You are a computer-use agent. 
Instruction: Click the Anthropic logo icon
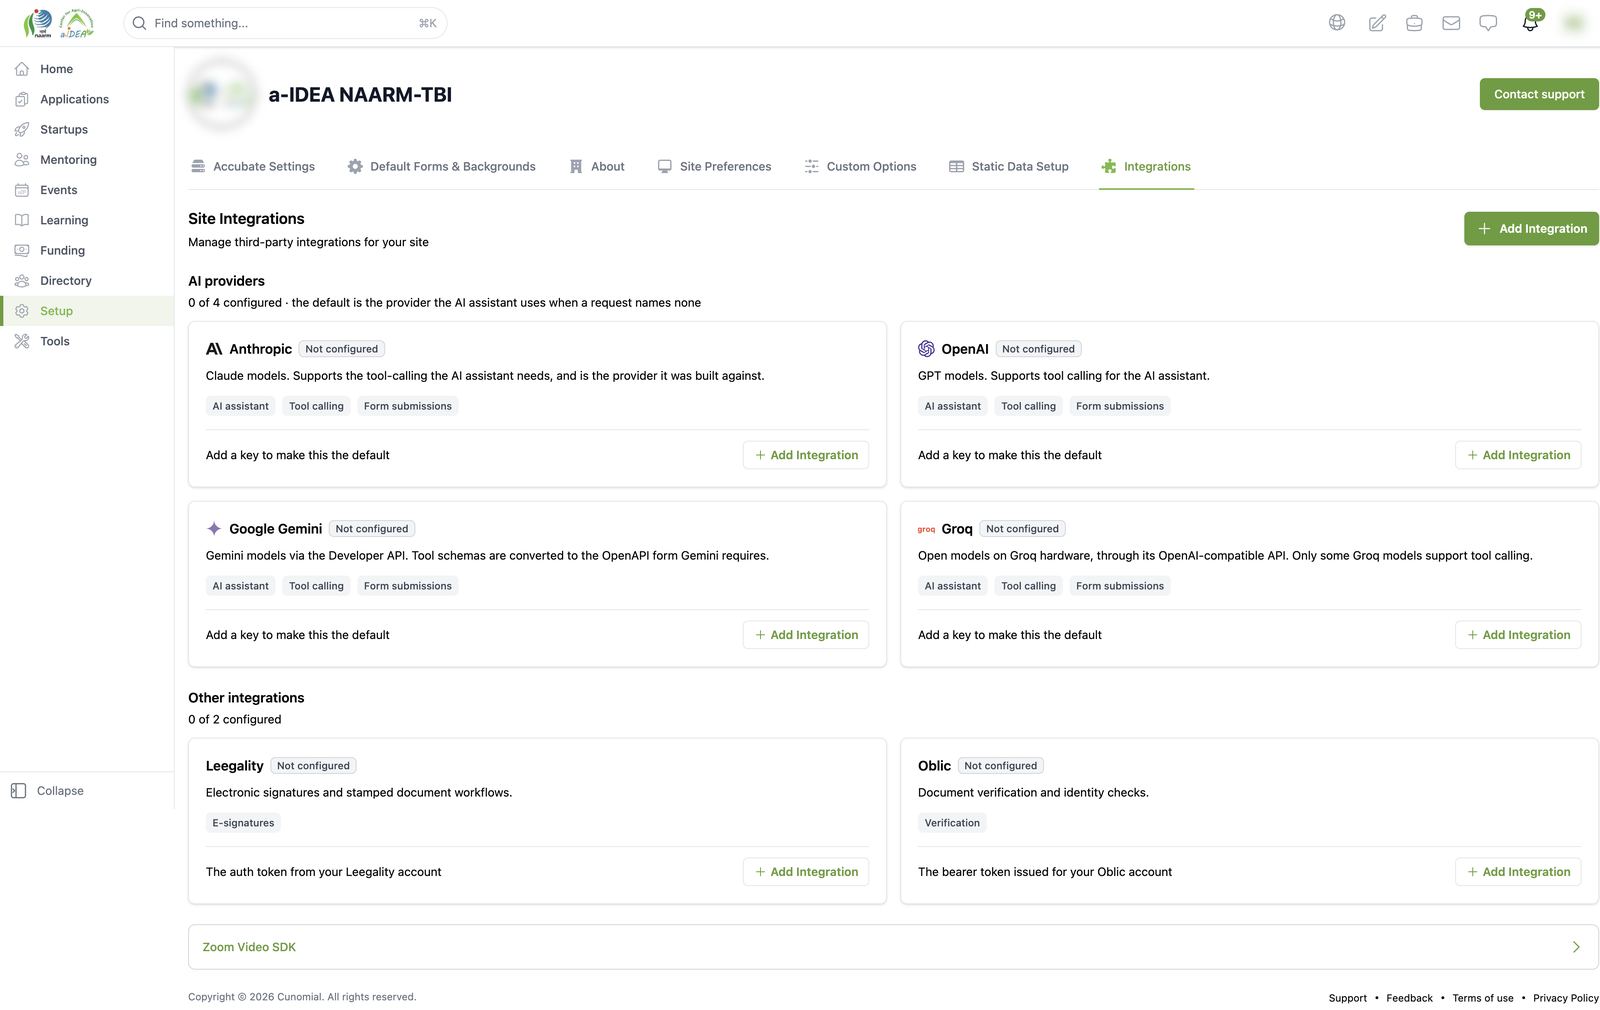pos(214,349)
